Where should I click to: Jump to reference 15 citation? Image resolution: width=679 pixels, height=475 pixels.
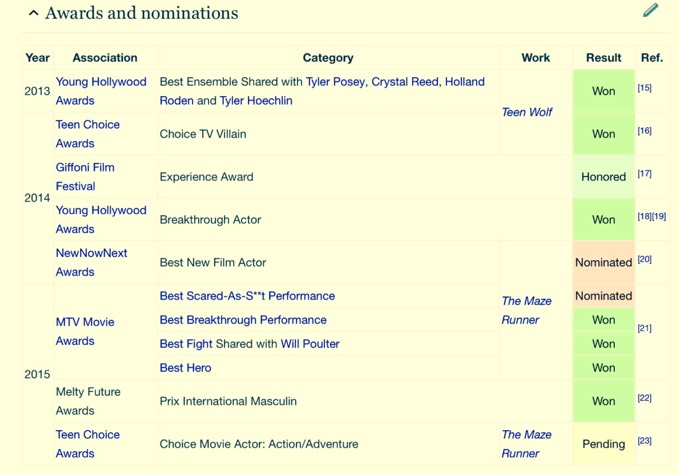[644, 88]
